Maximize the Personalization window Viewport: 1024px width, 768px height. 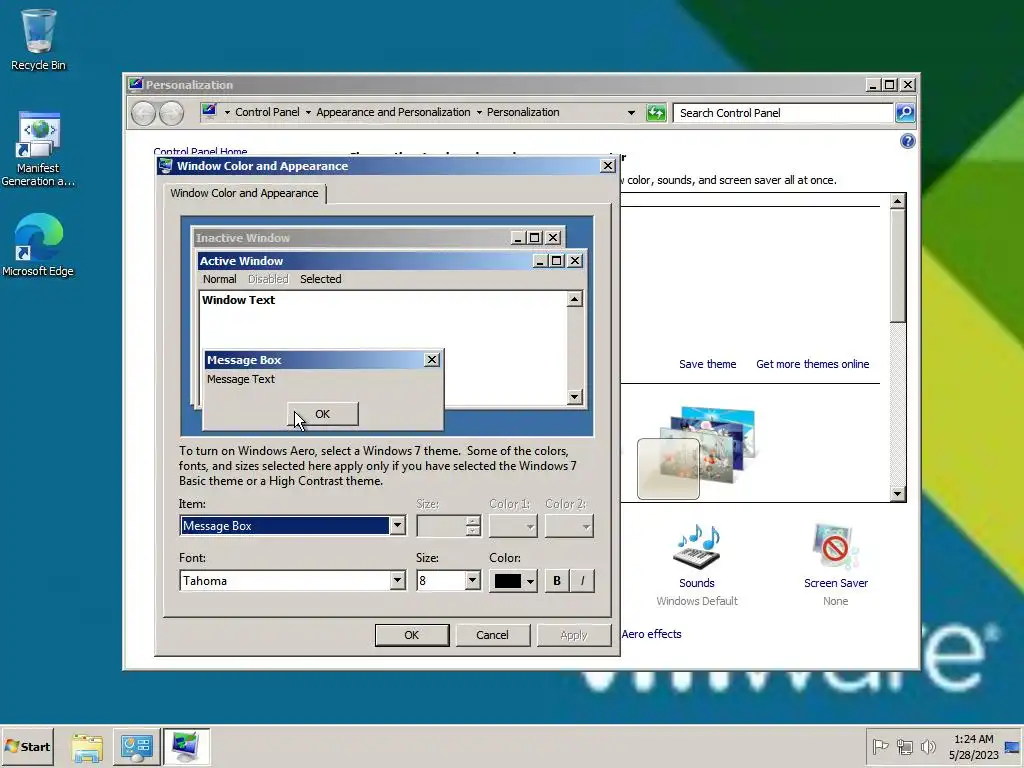coord(889,85)
